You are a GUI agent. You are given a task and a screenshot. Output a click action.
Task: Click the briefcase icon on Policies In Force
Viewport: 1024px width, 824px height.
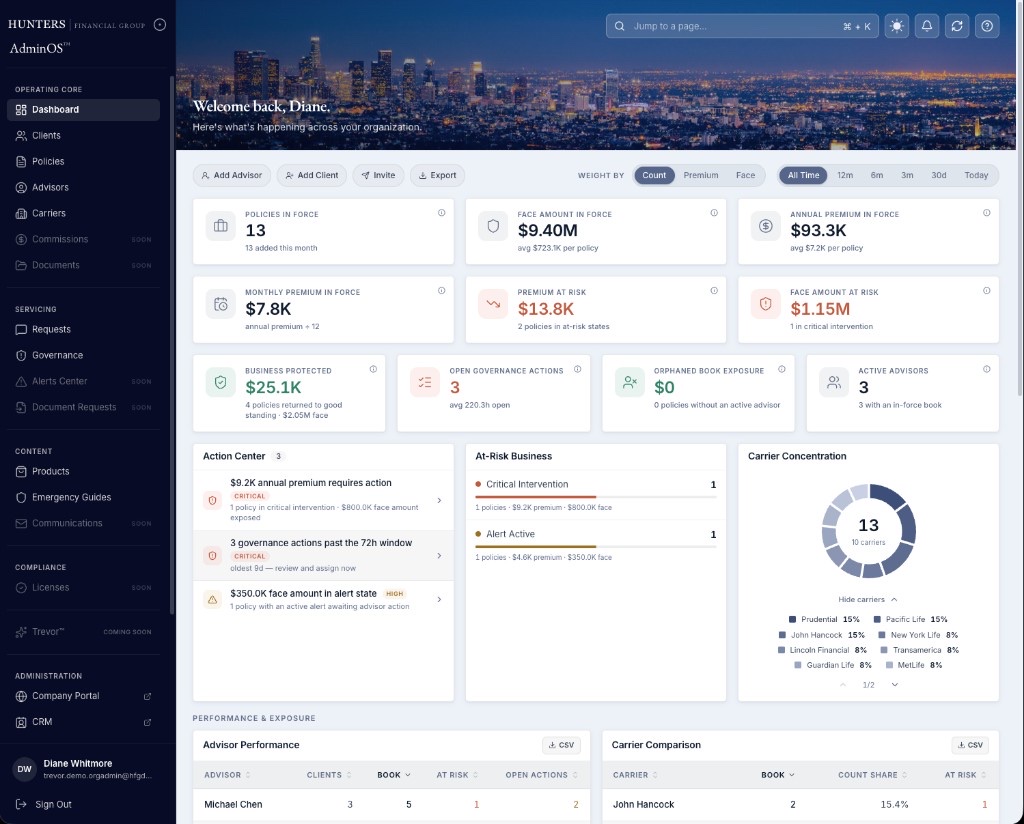pos(221,226)
